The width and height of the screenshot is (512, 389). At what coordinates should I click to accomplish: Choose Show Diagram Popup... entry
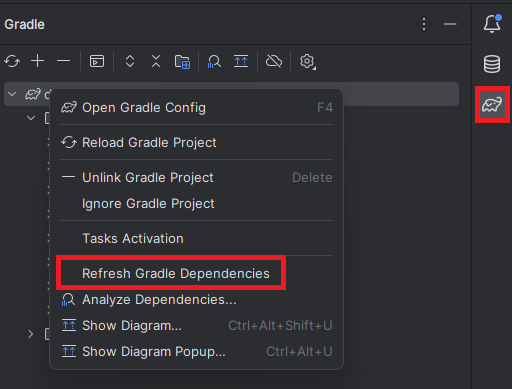tap(197, 352)
